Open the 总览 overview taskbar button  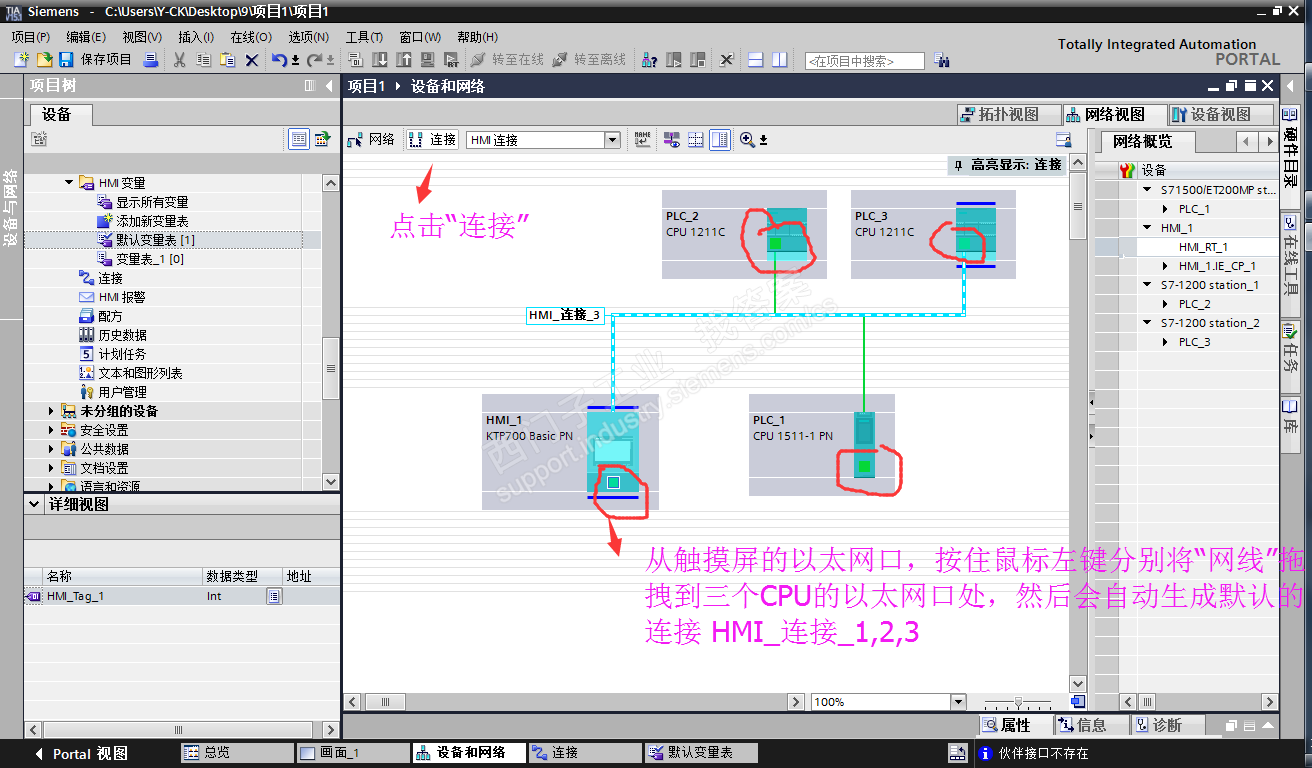[x=237, y=753]
